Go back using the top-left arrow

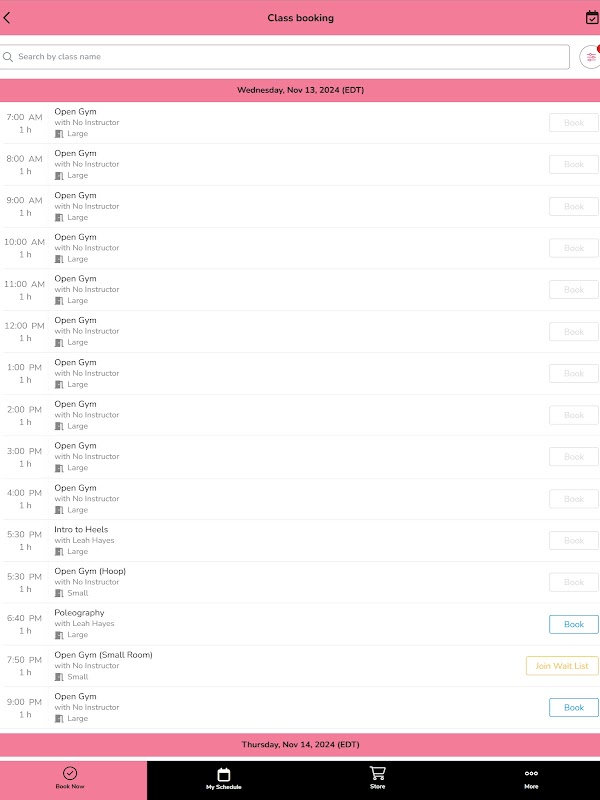(x=8, y=18)
